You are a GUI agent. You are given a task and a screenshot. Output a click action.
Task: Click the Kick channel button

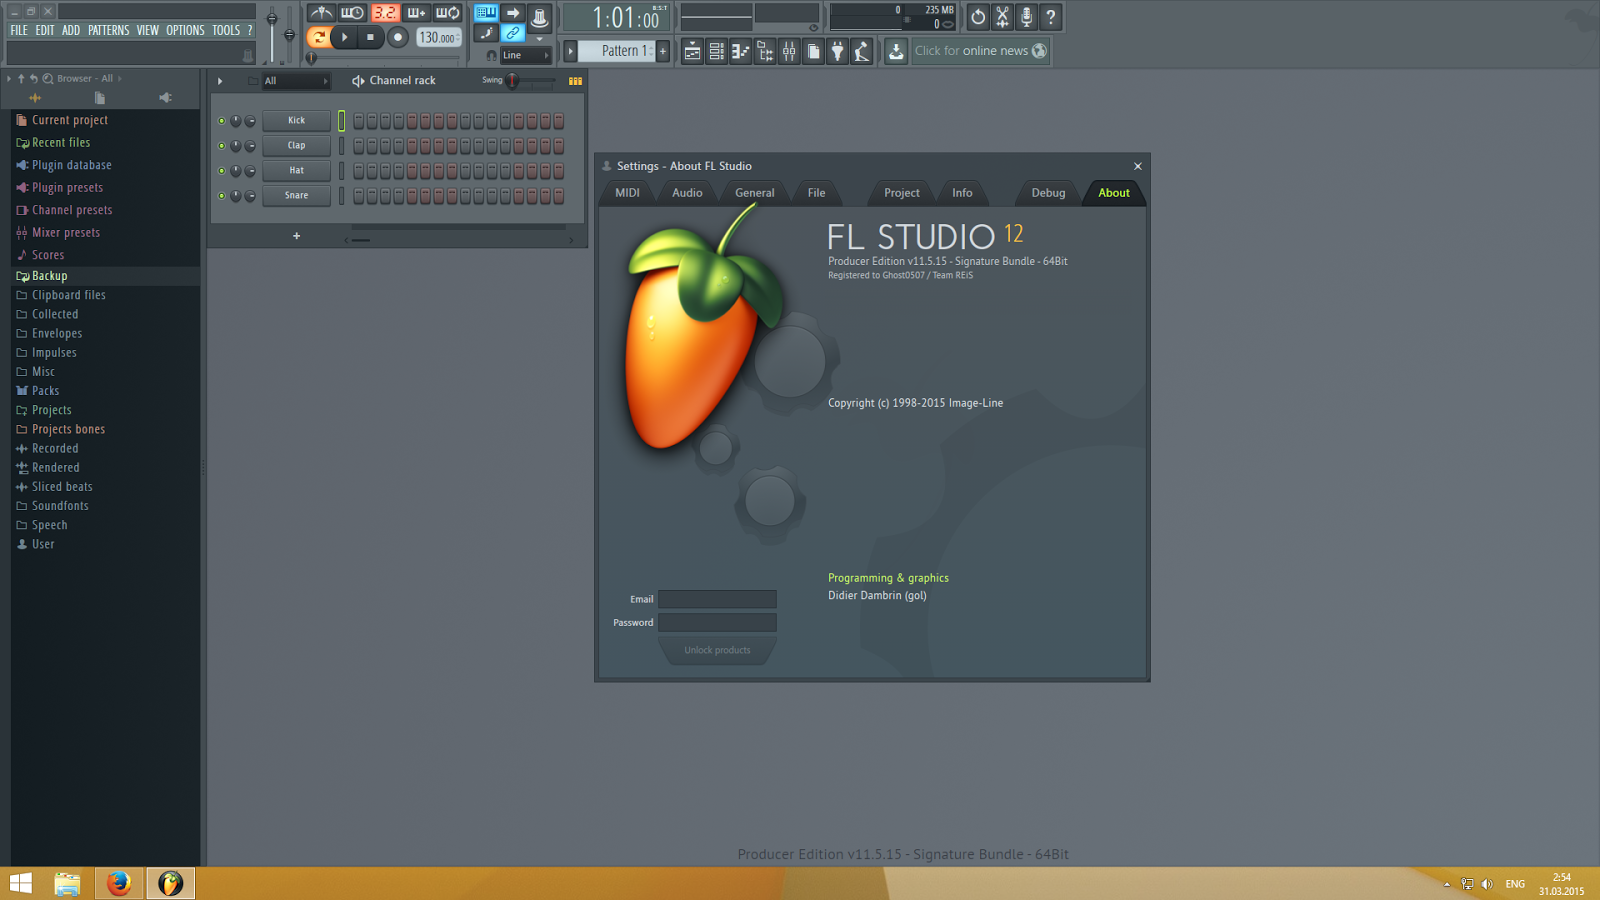pos(296,121)
